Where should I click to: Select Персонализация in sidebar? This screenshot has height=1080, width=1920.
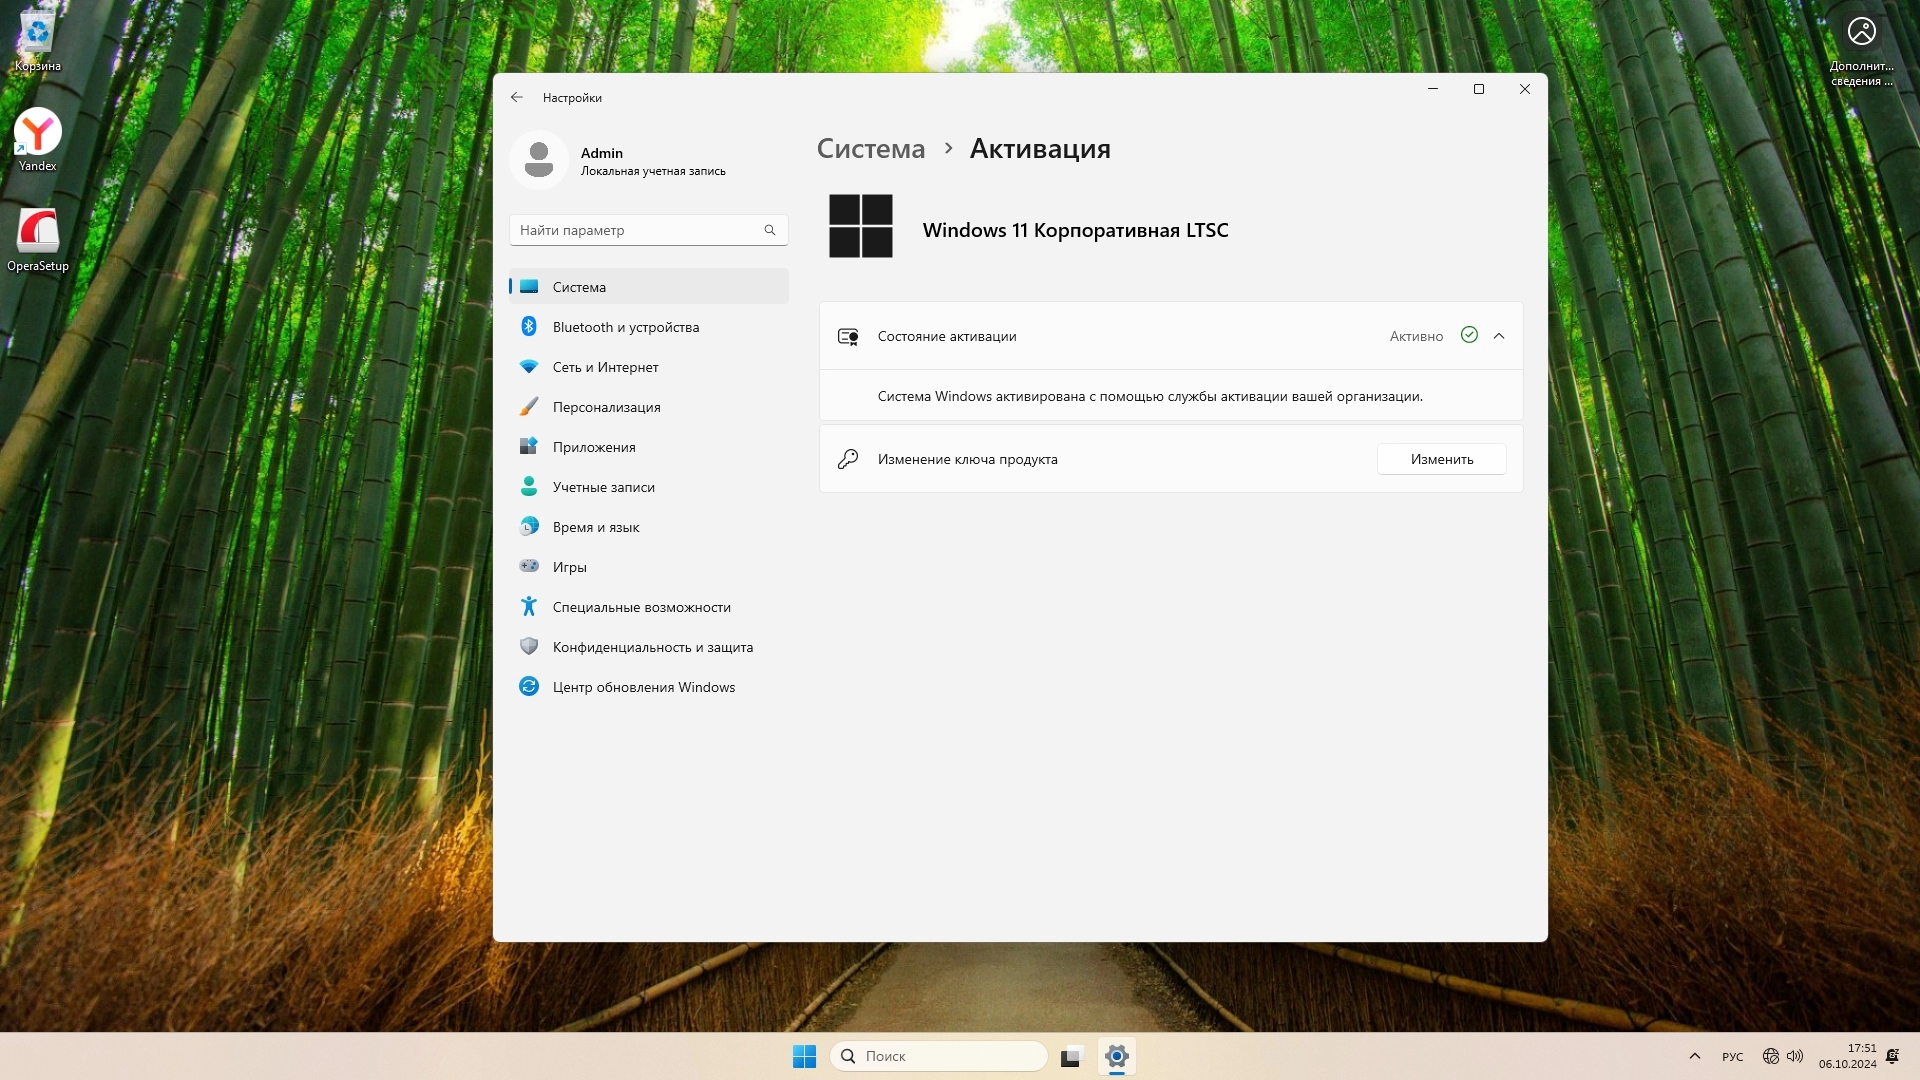point(606,407)
